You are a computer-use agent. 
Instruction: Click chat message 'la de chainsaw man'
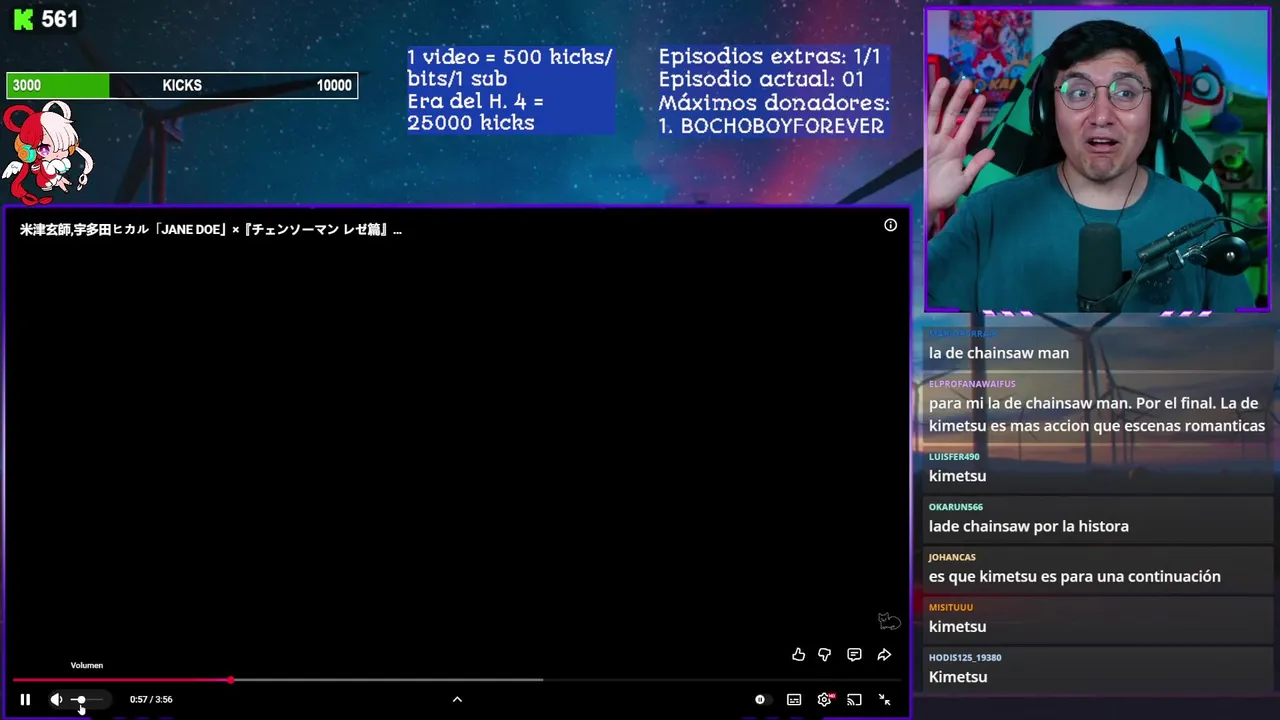pos(999,353)
